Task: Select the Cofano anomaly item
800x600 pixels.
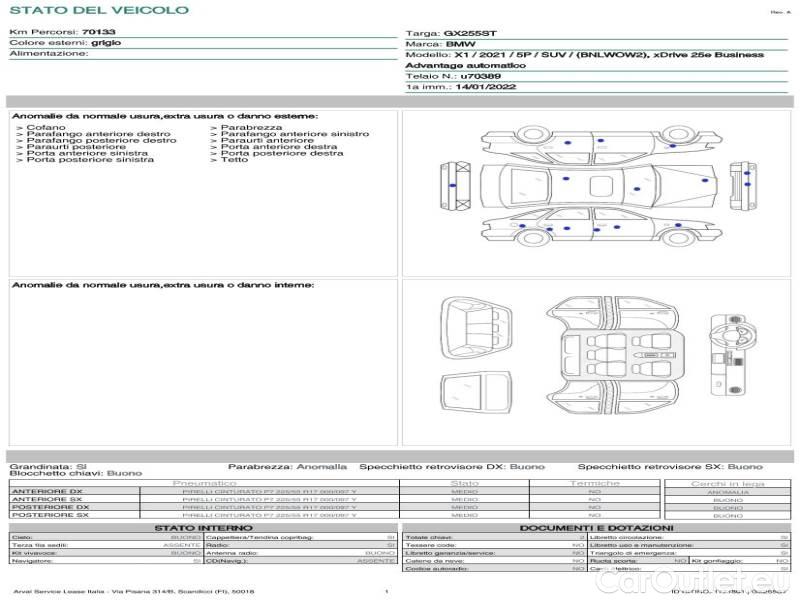Action: [46, 128]
